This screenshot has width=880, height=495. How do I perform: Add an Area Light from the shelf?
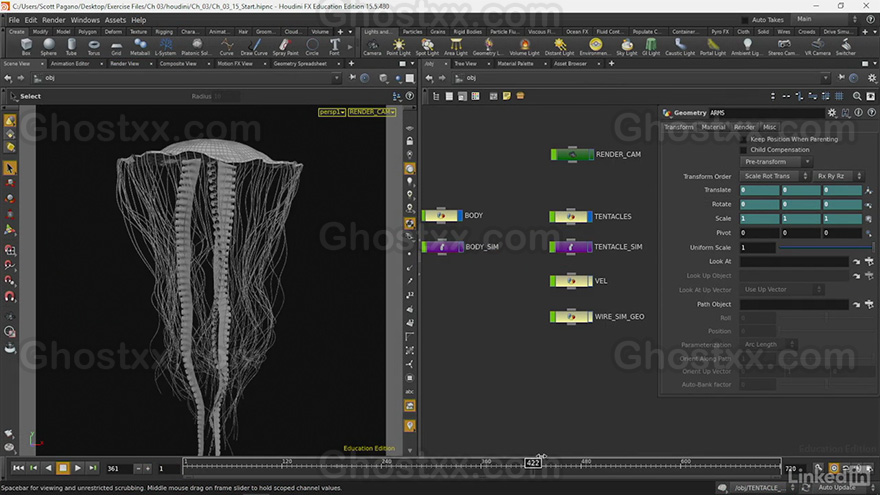click(456, 47)
